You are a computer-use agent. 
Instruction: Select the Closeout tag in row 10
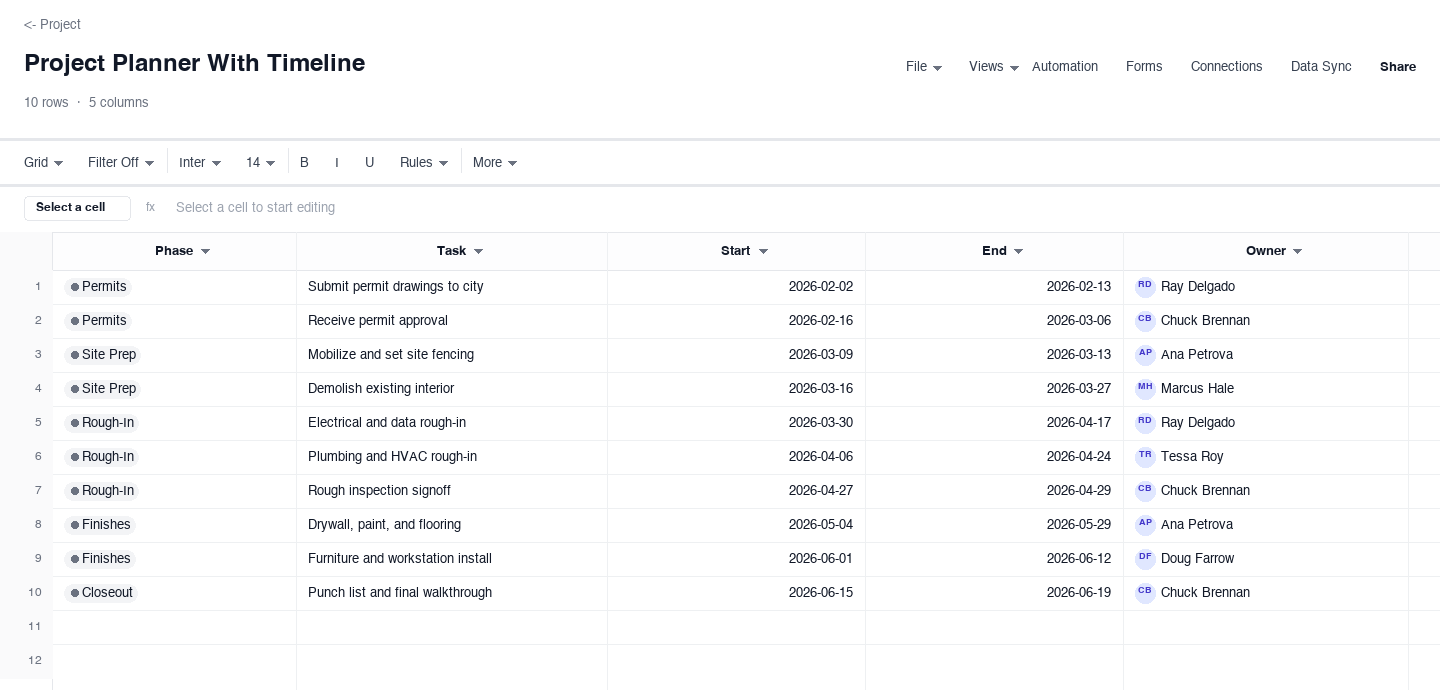[101, 593]
